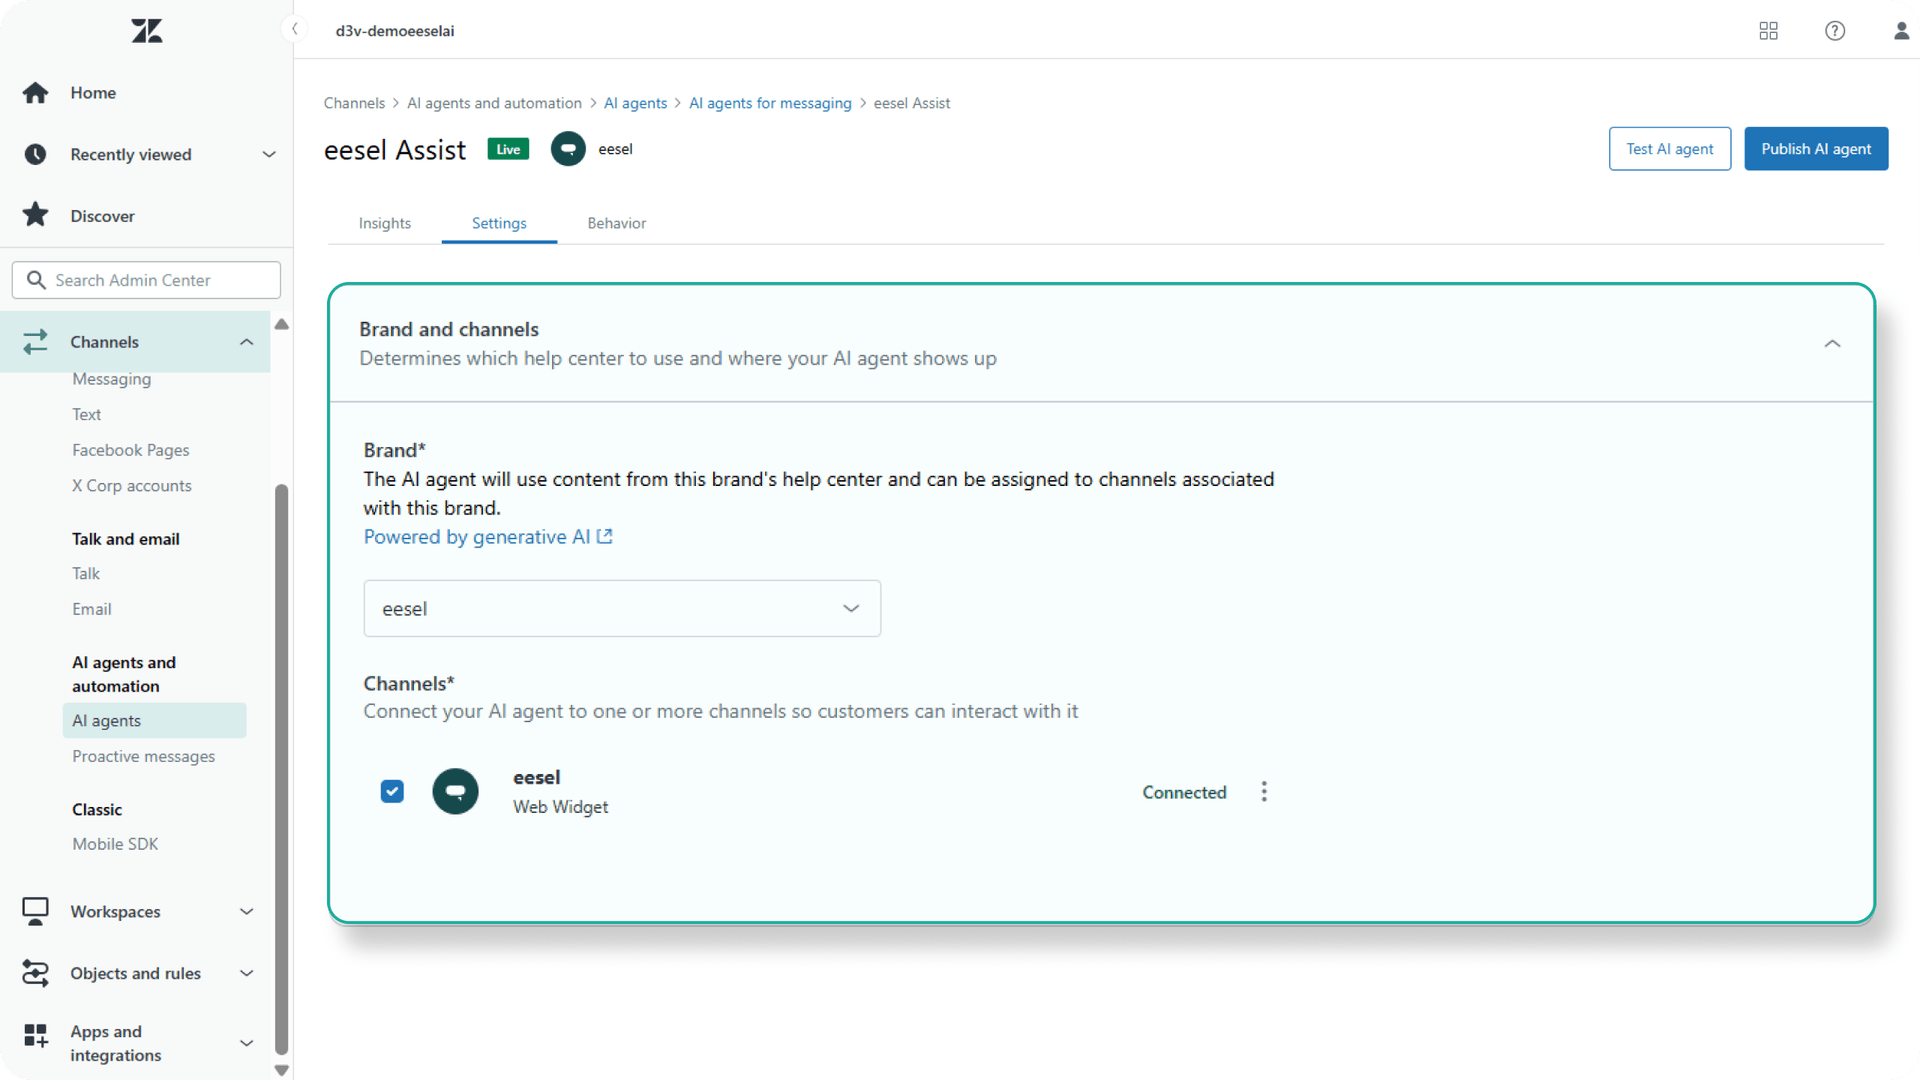Expand the Objects and rules chevron
The height and width of the screenshot is (1080, 1920).
pos(246,973)
